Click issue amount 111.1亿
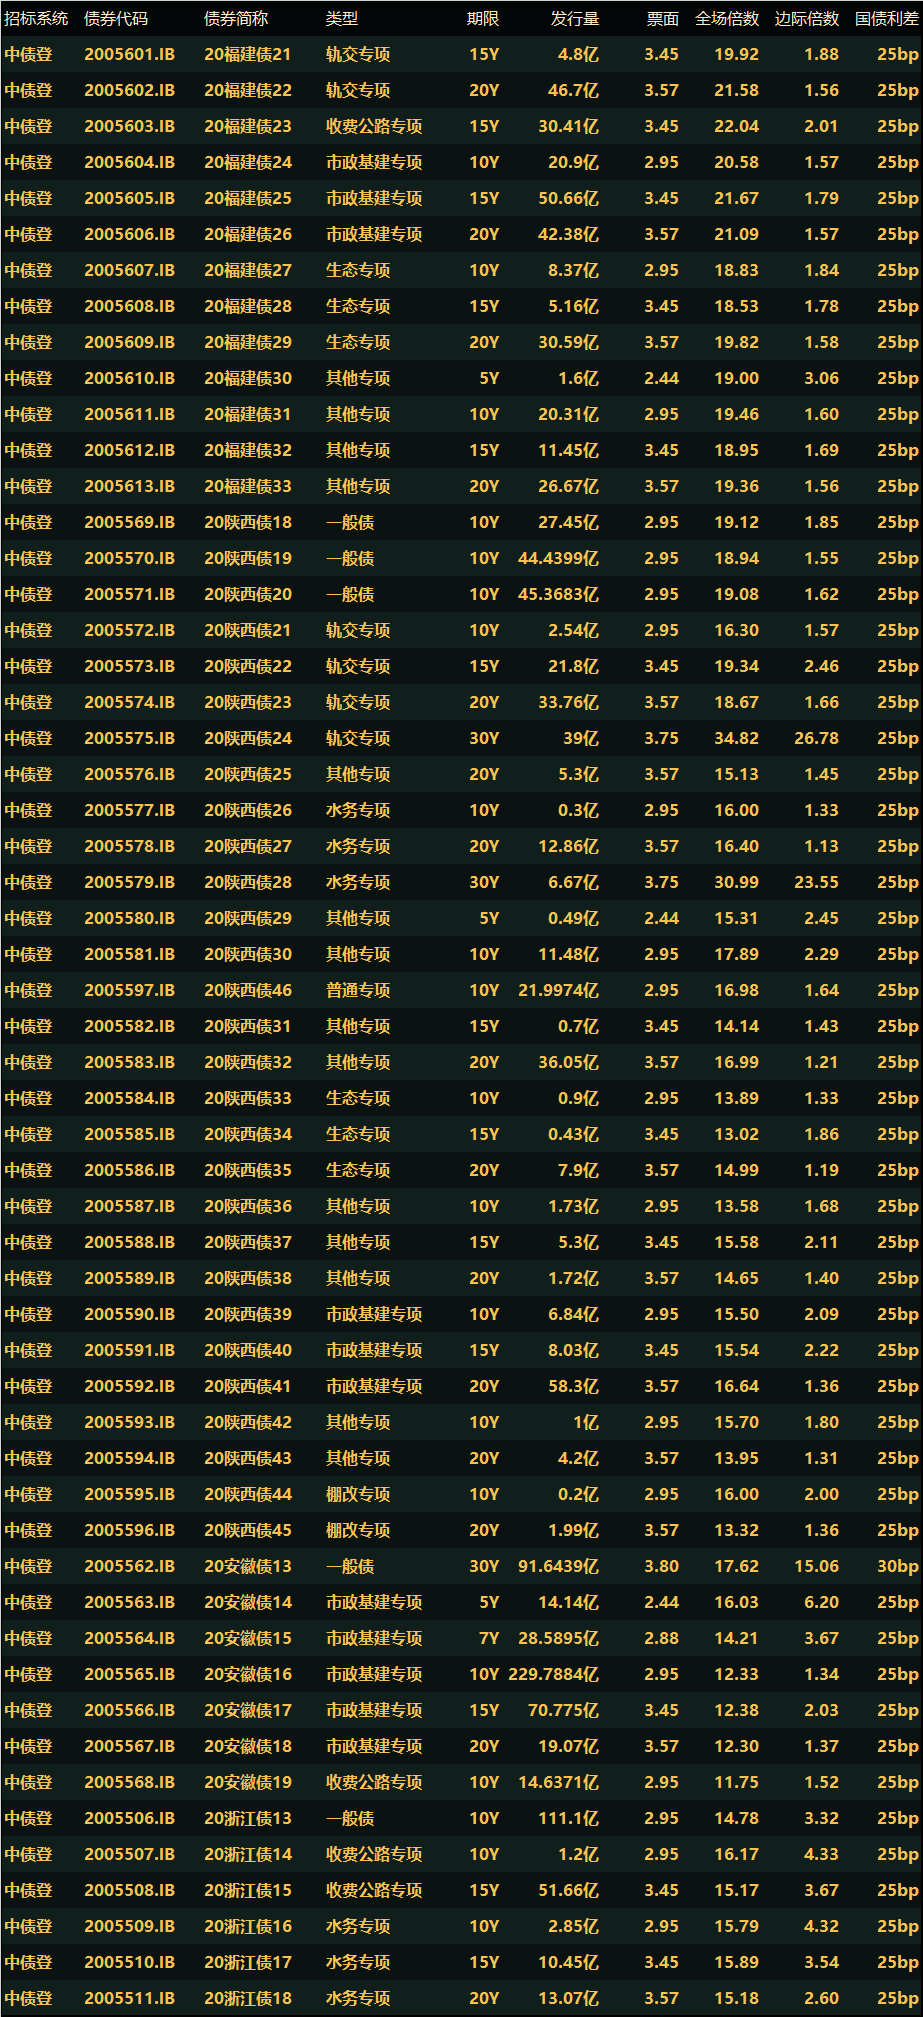 point(568,1819)
